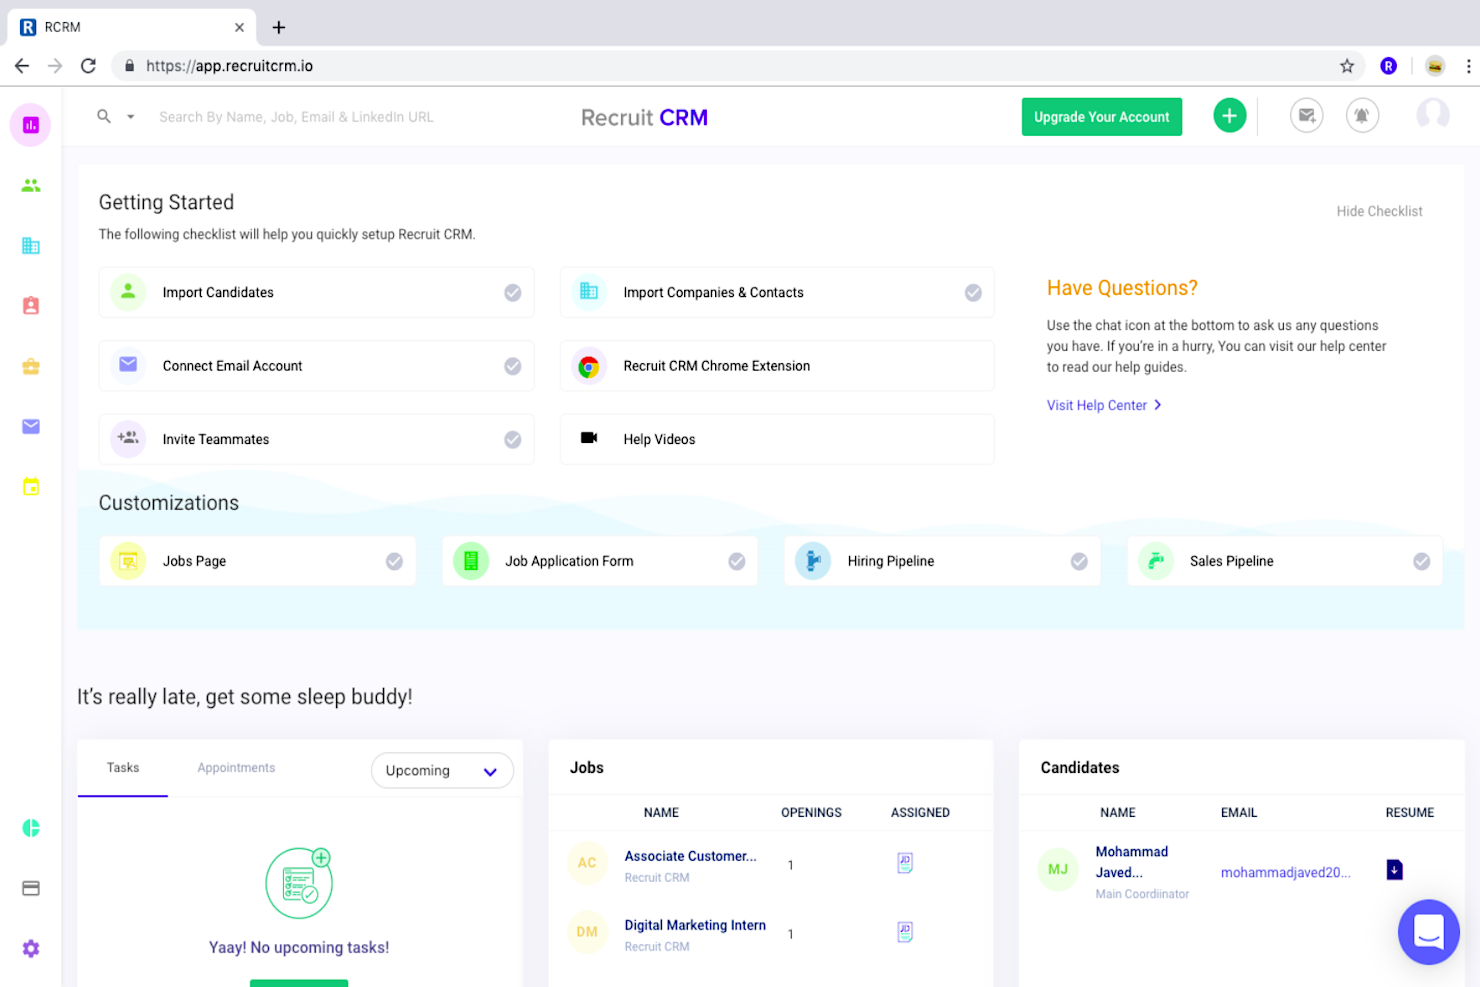The image size is (1480, 987).
Task: Expand the search filter dropdown arrow
Action: tap(130, 117)
